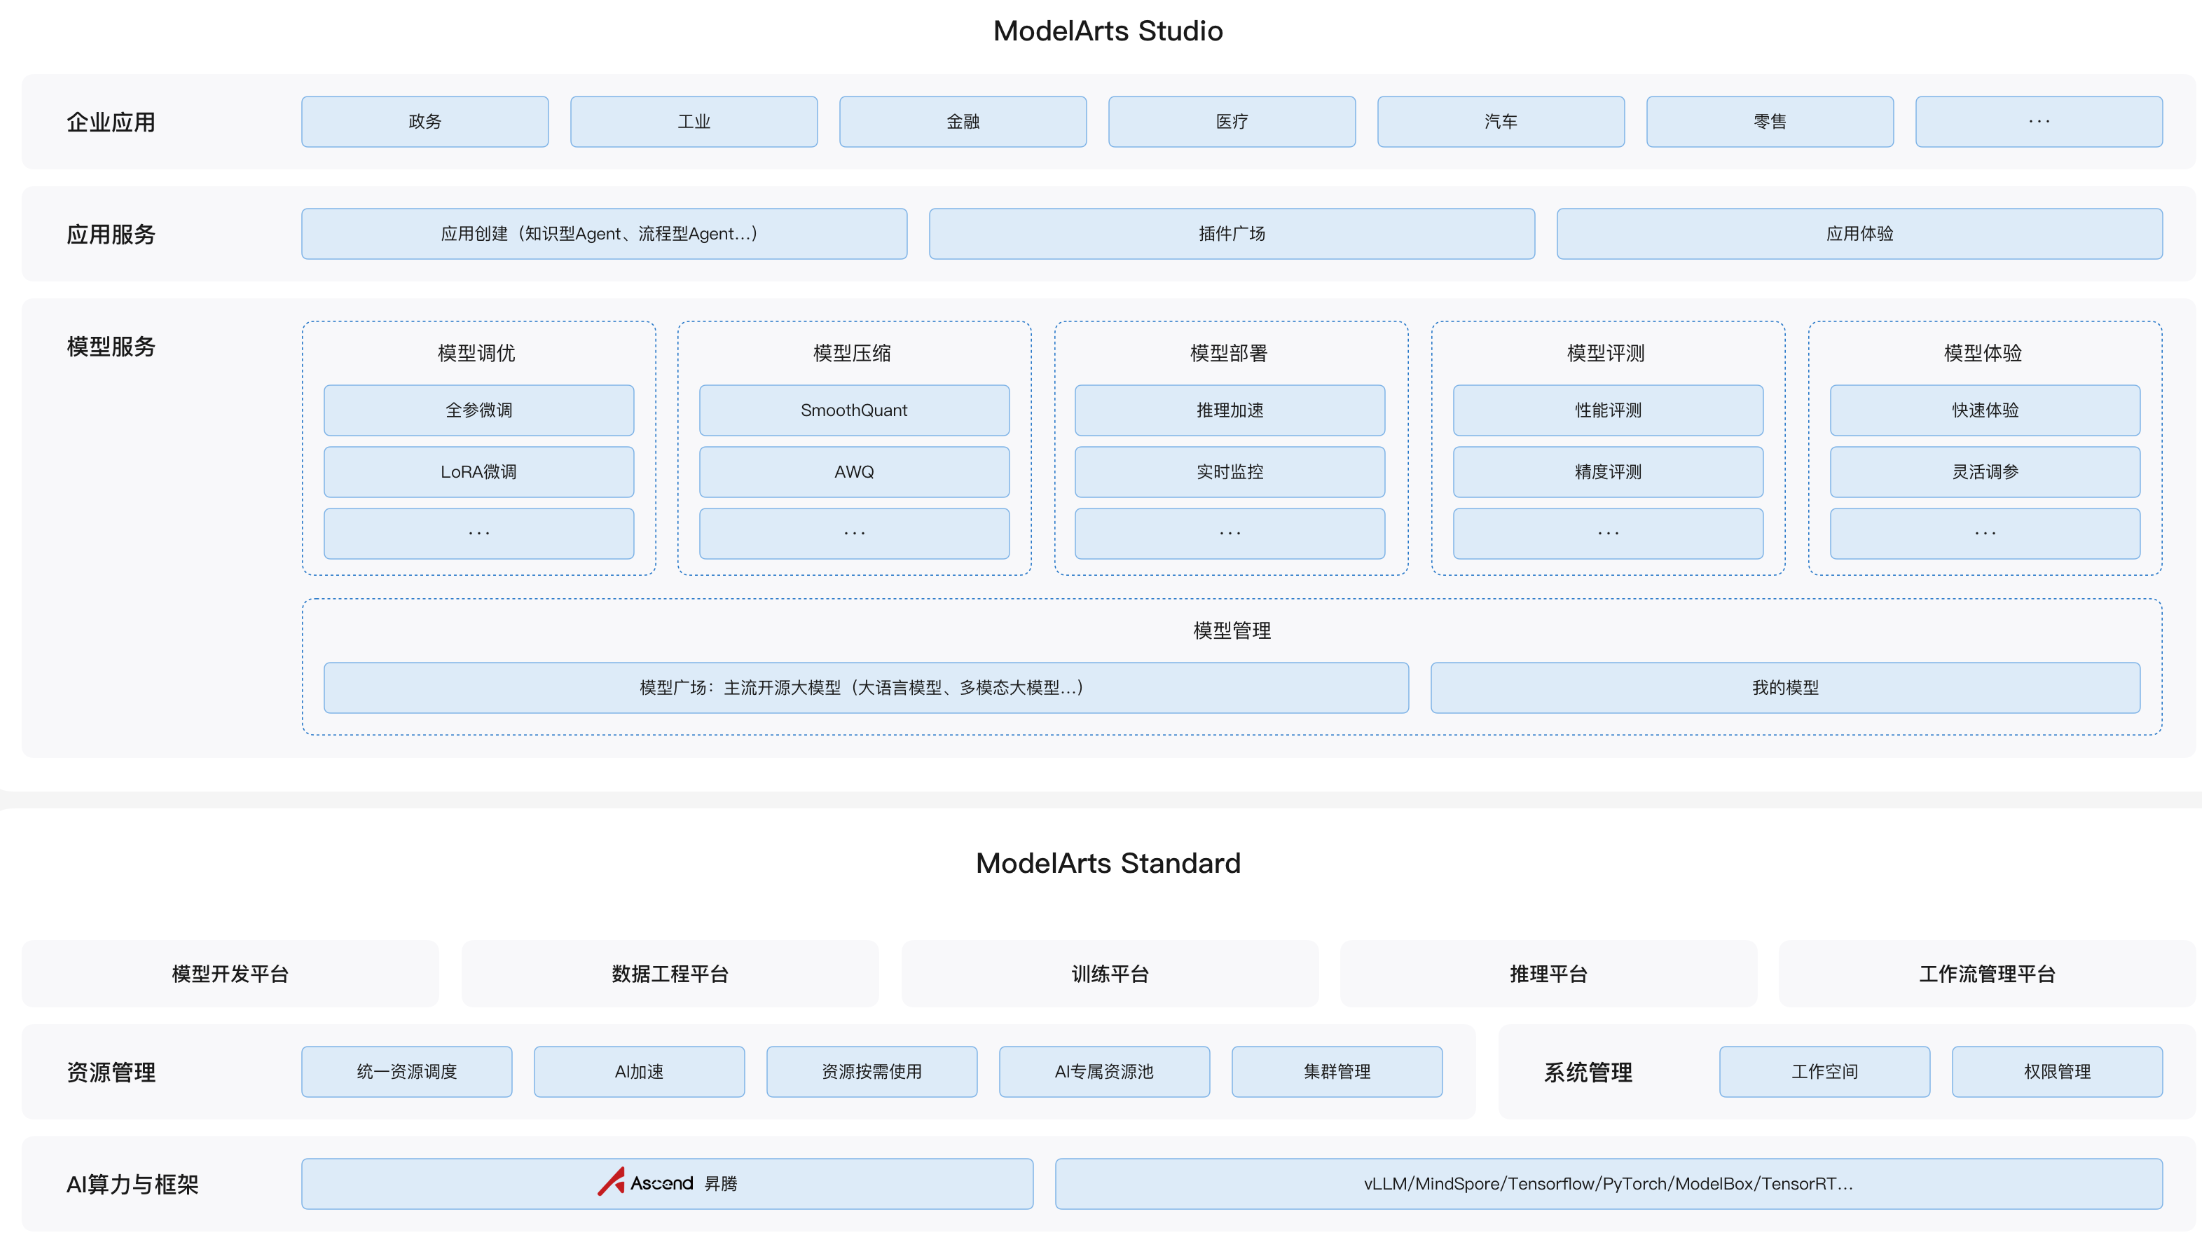Select the 政务 enterprise application box
The height and width of the screenshot is (1235, 2202).
coord(425,121)
